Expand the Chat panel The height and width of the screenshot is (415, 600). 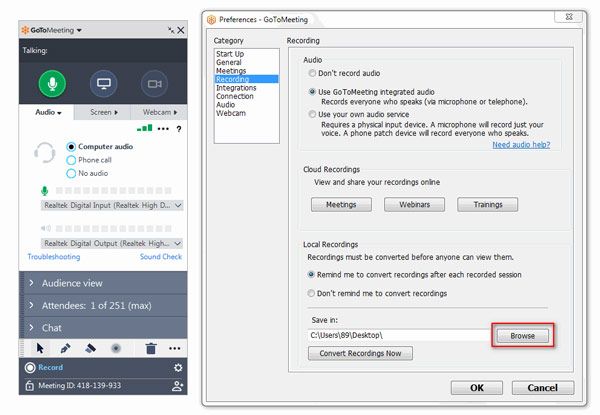[x=102, y=327]
